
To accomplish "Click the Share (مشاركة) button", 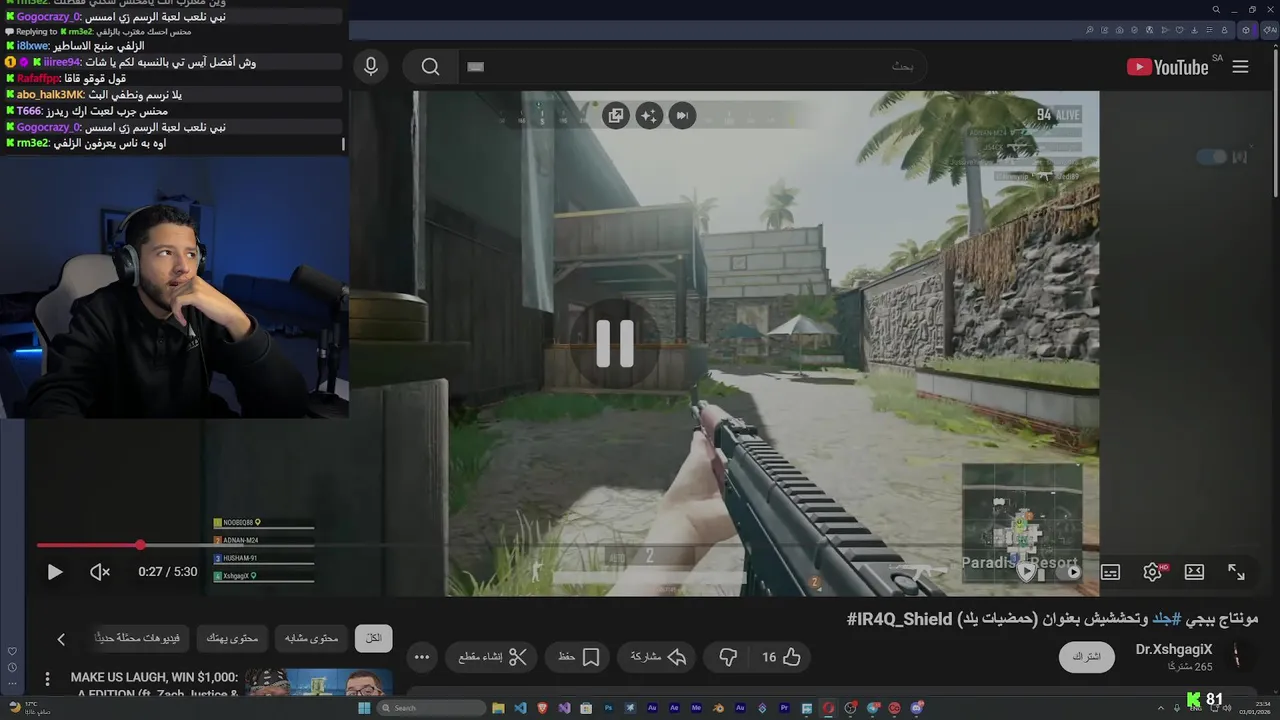I will 657,657.
